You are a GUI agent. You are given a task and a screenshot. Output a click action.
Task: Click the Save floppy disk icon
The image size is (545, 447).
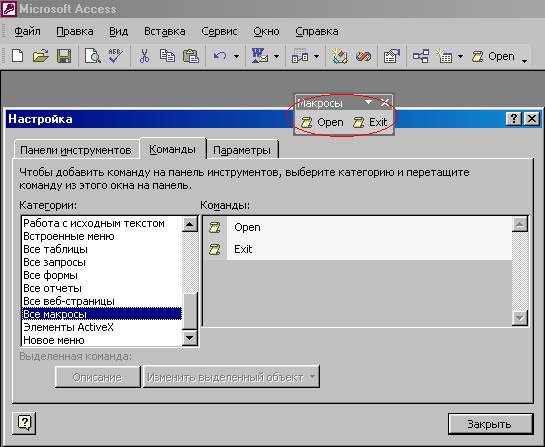(x=64, y=56)
